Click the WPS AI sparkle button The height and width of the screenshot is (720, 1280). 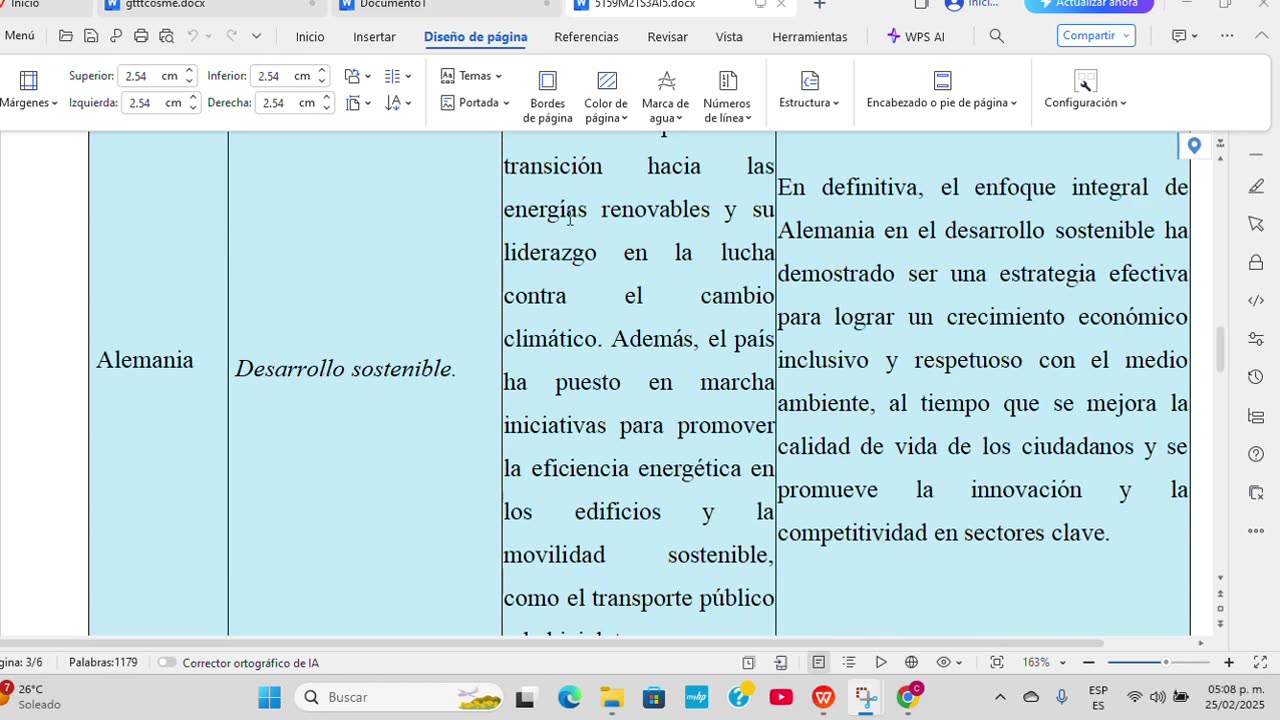[915, 36]
